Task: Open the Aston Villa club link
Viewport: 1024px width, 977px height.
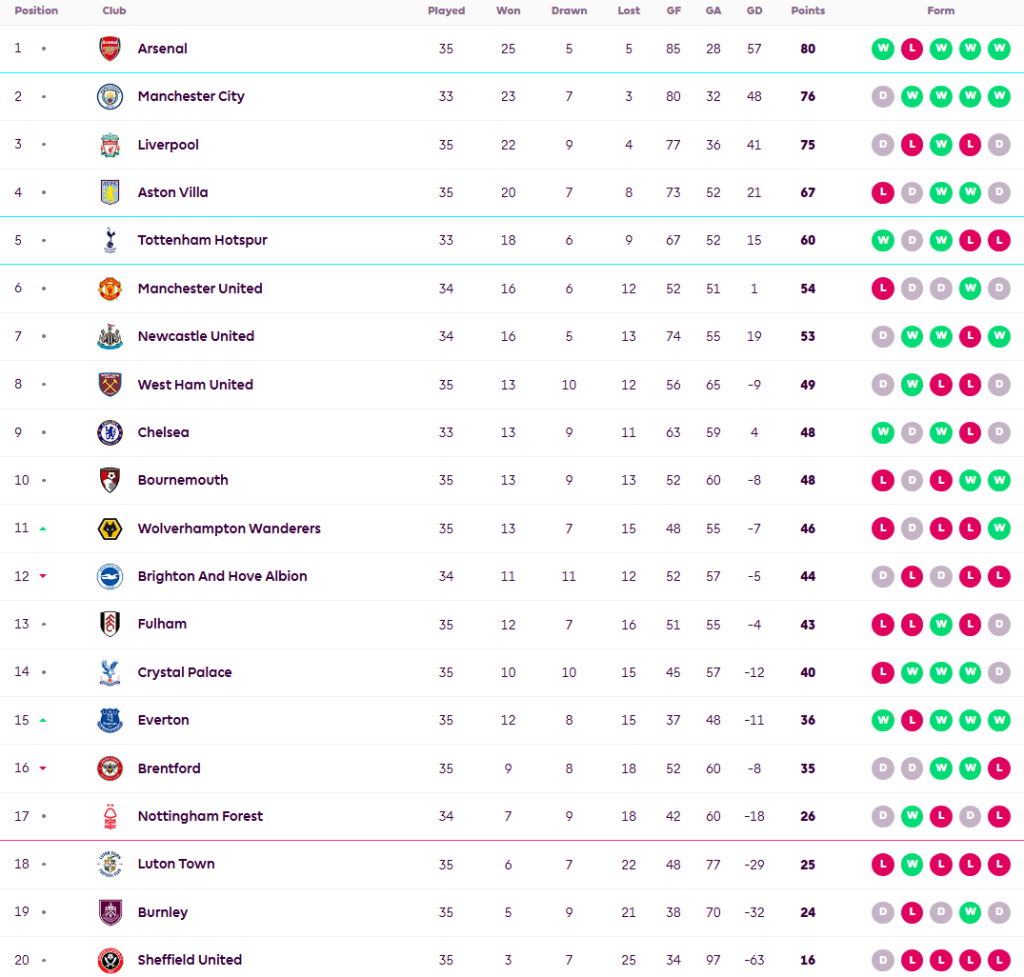Action: click(173, 193)
